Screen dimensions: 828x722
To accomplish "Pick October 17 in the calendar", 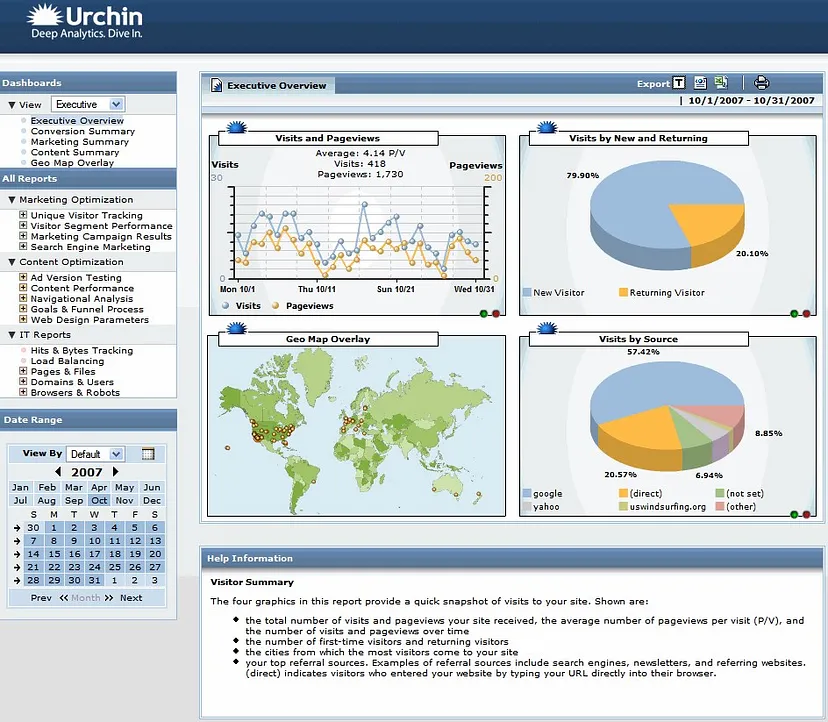I will 94,554.
